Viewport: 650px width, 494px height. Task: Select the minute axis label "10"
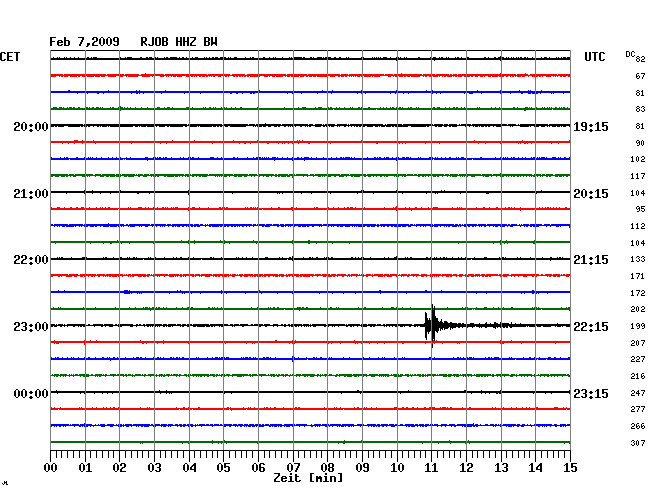click(x=397, y=468)
